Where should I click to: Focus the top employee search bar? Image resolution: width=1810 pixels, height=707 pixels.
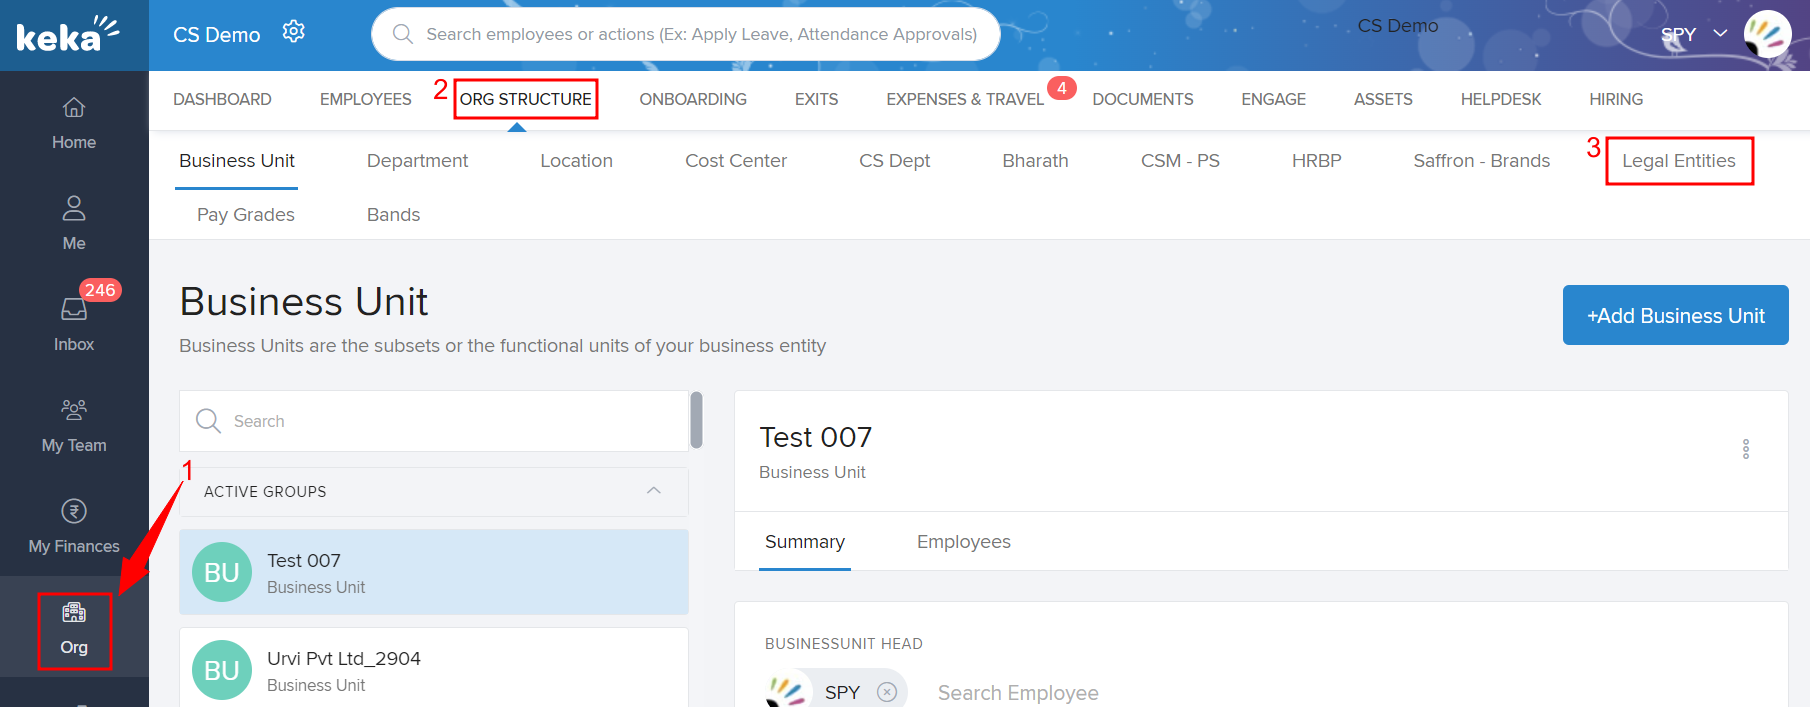pos(700,34)
